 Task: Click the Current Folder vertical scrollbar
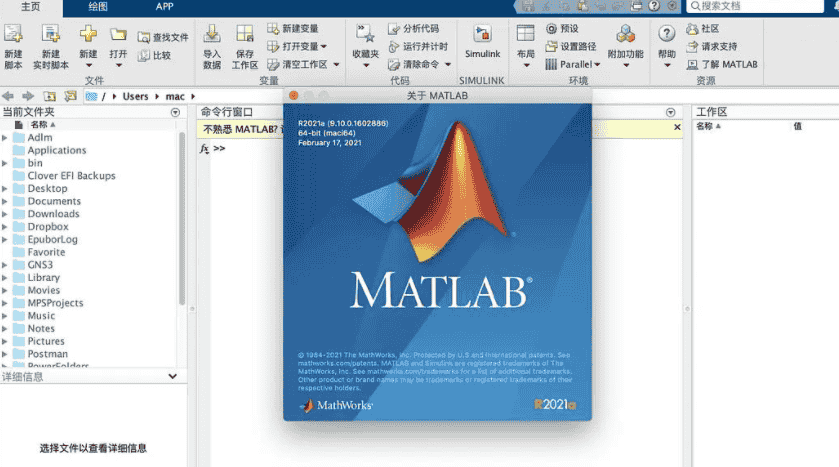[182, 219]
